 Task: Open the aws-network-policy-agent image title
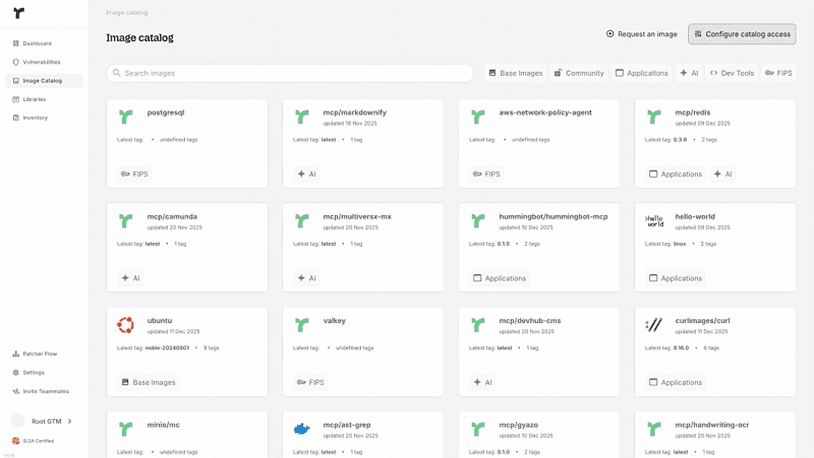(x=545, y=113)
